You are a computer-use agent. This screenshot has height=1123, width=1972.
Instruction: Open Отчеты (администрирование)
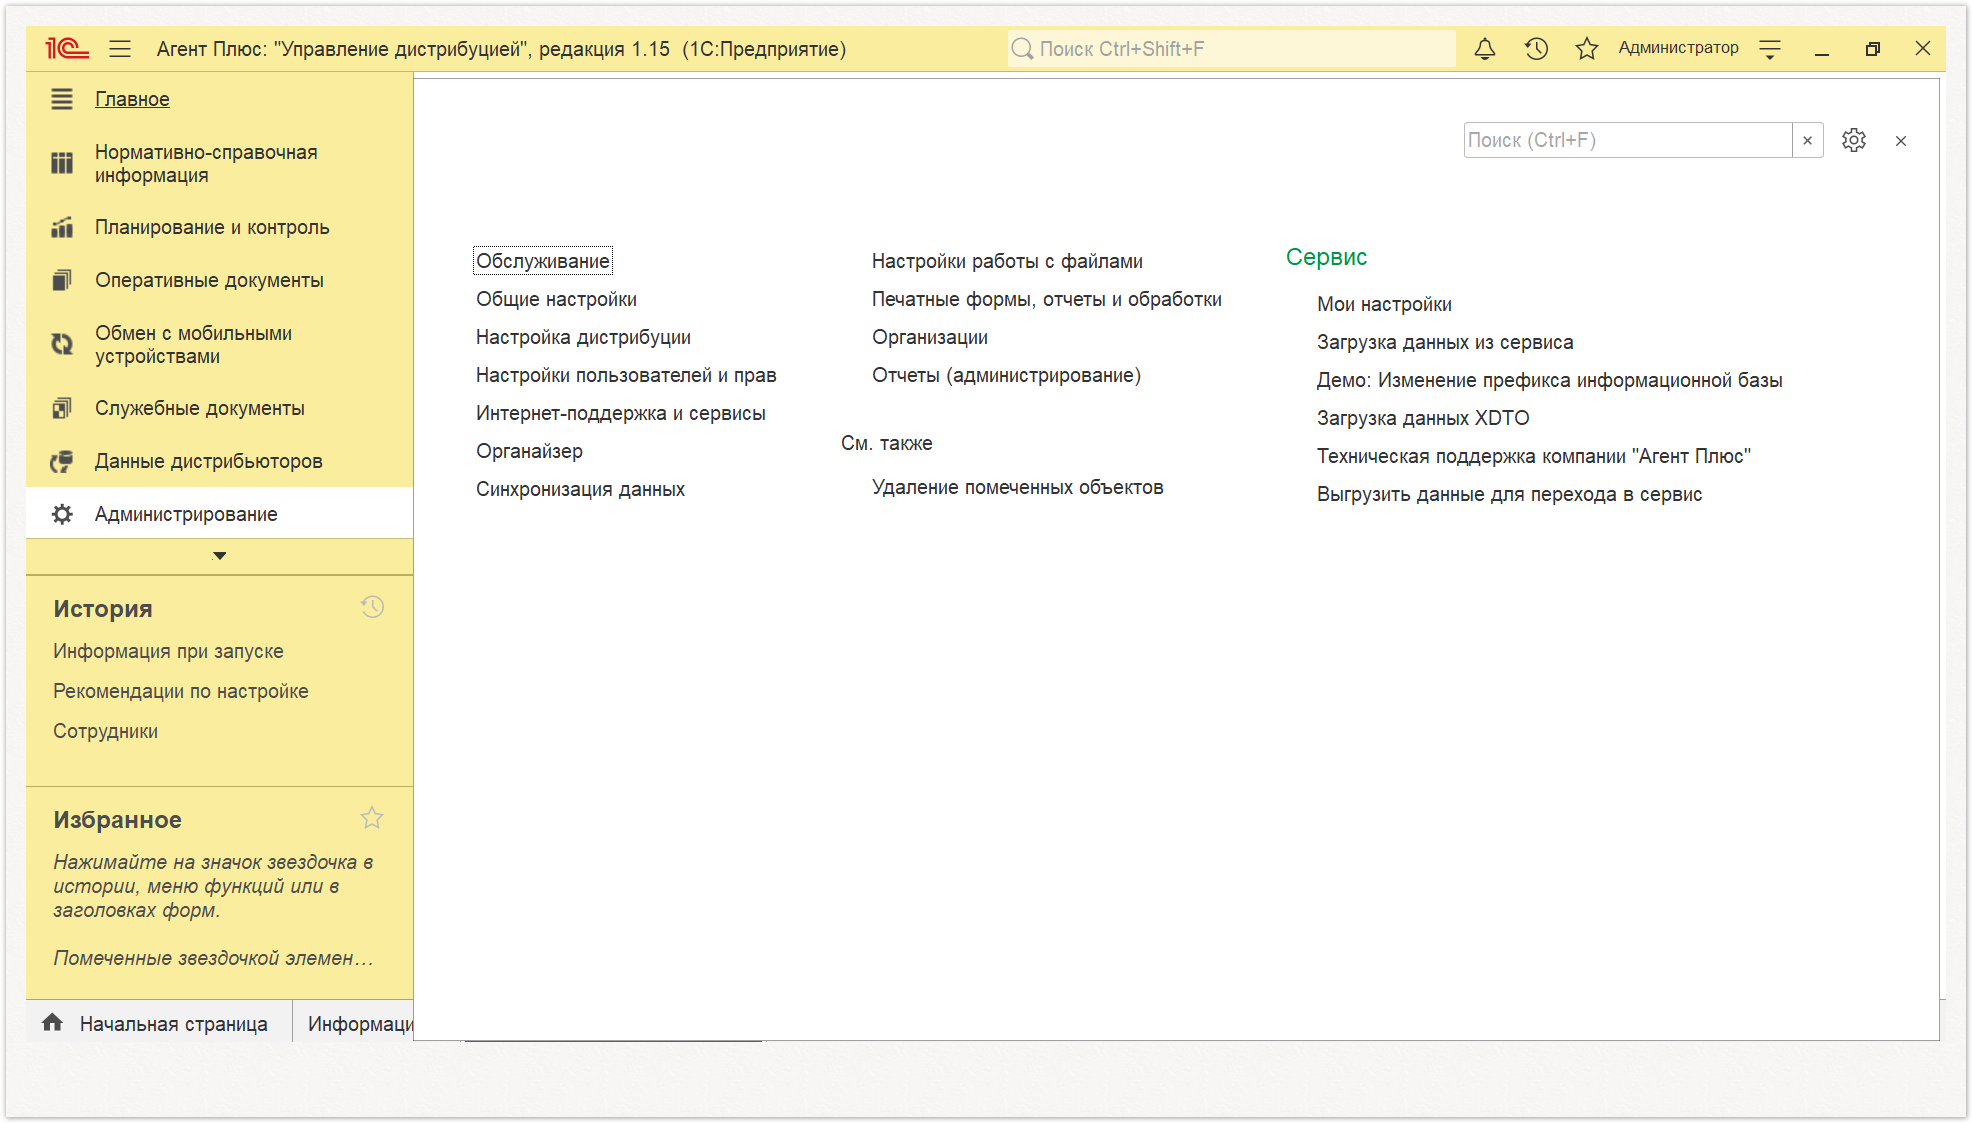click(x=1006, y=375)
